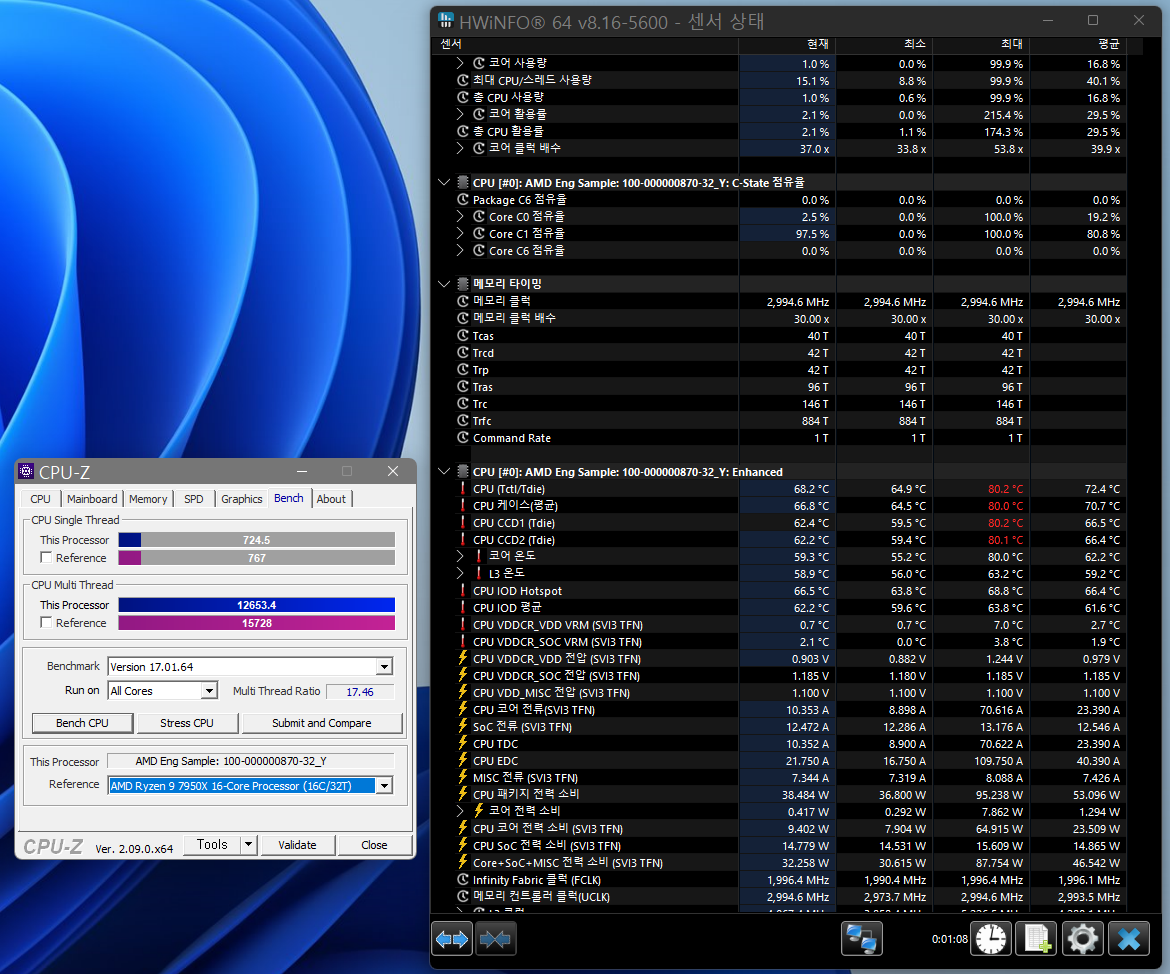Click the Validate button in CPU-Z

297,845
